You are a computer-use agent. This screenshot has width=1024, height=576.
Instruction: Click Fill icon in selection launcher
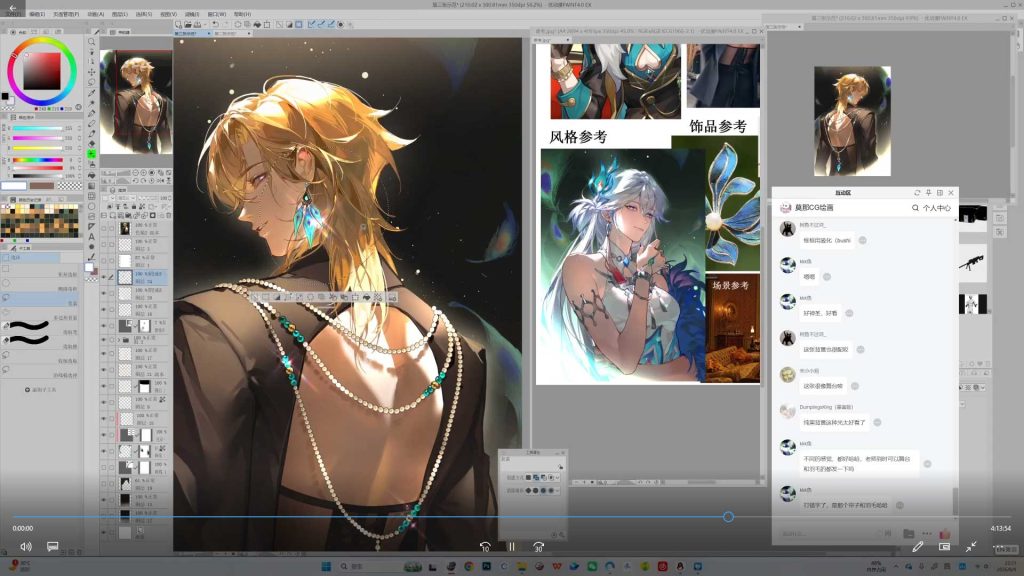click(366, 297)
